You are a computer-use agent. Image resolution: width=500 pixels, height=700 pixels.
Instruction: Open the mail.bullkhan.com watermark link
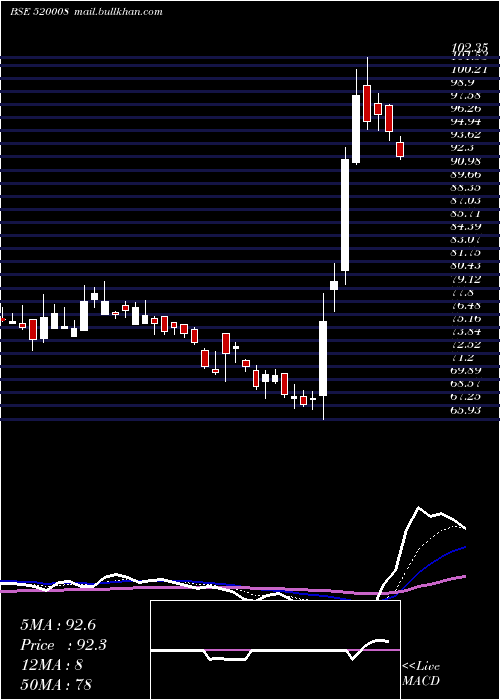pyautogui.click(x=117, y=12)
